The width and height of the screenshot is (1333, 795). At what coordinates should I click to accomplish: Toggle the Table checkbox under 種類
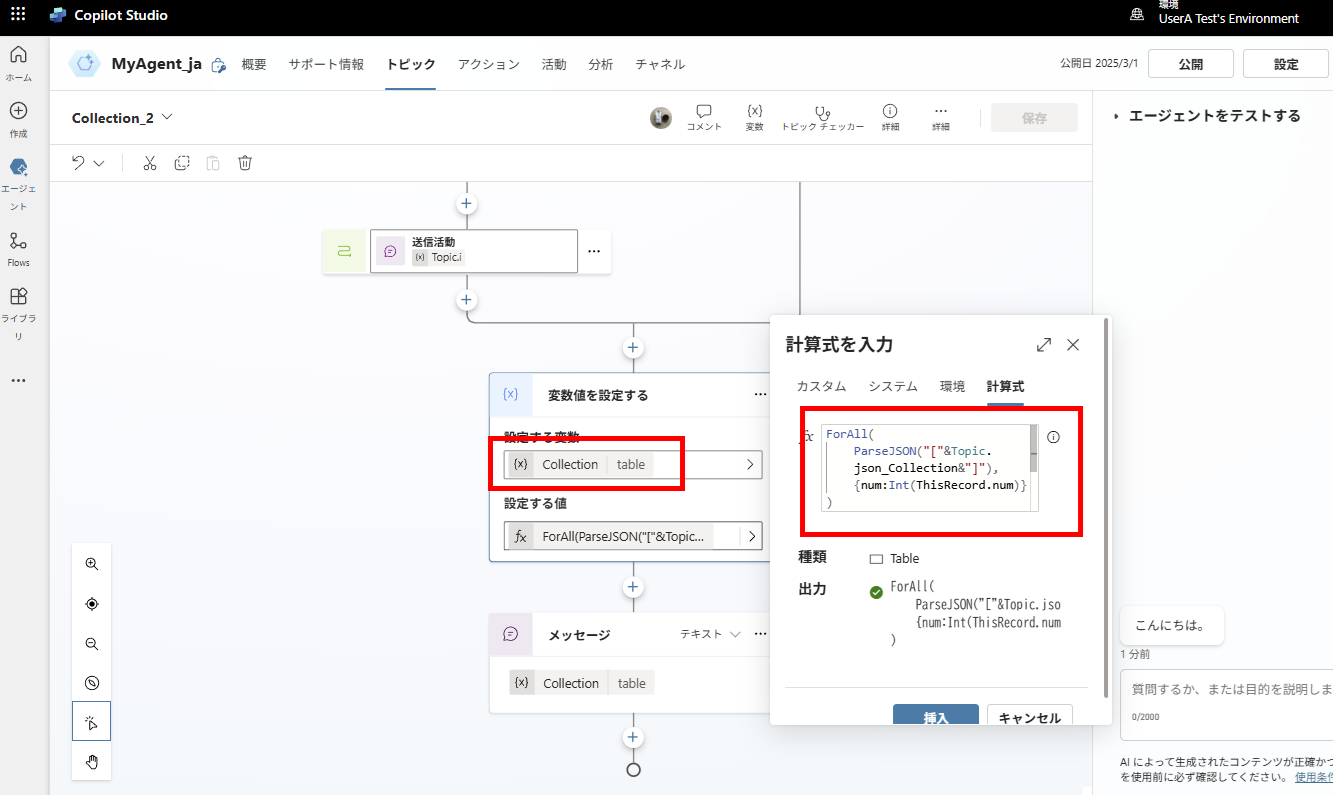click(x=877, y=558)
